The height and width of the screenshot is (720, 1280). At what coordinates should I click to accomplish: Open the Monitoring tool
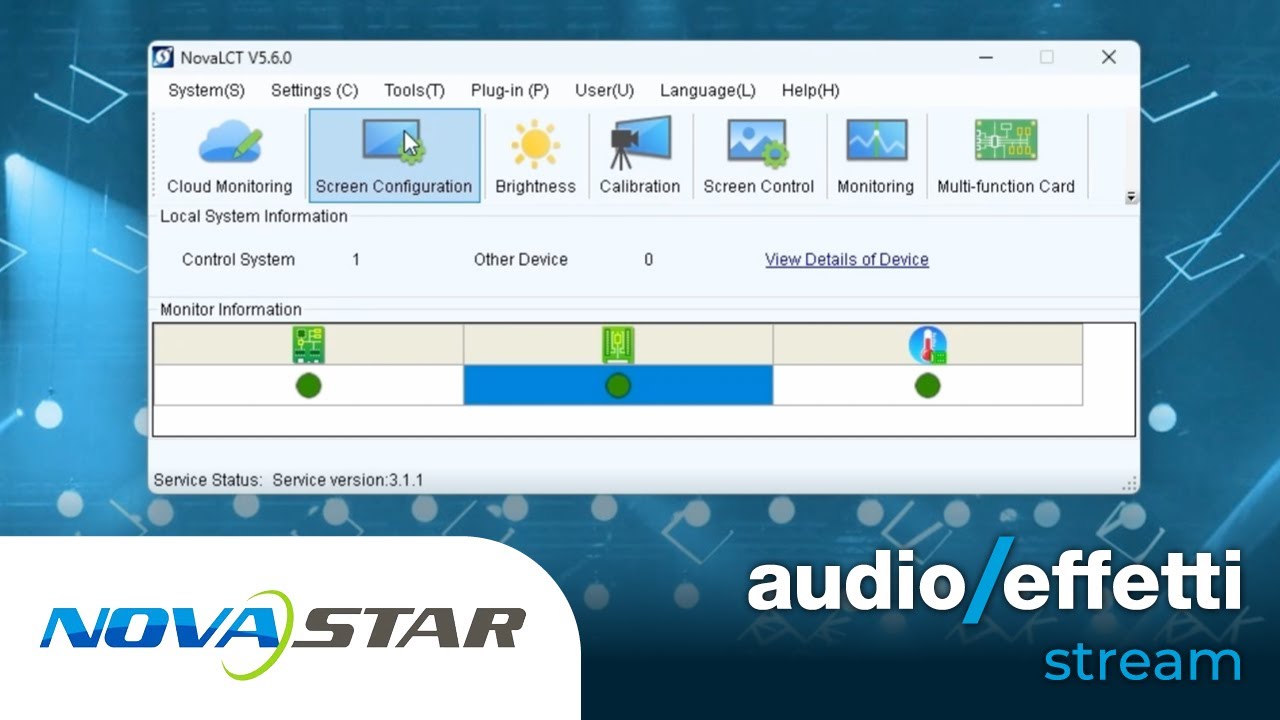coord(876,156)
